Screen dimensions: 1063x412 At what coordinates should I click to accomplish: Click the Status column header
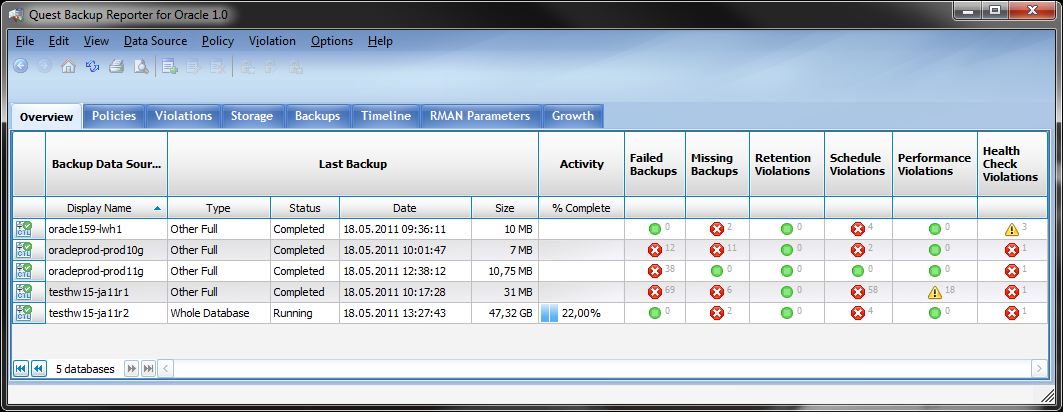tap(304, 208)
